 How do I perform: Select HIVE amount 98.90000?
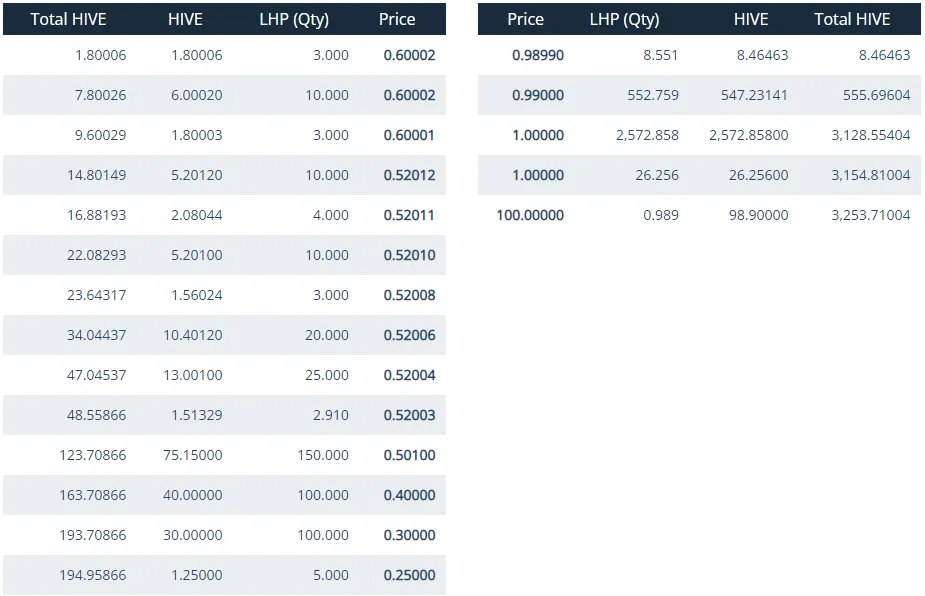[x=758, y=215]
